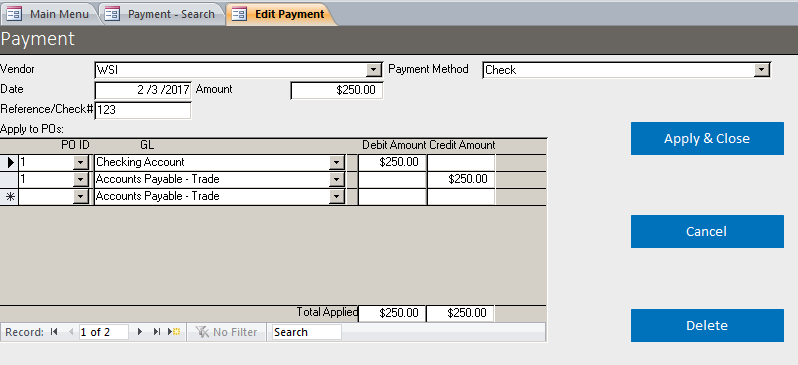This screenshot has height=365, width=798.
Task: Click Total Applied credit total field
Action: coord(461,314)
